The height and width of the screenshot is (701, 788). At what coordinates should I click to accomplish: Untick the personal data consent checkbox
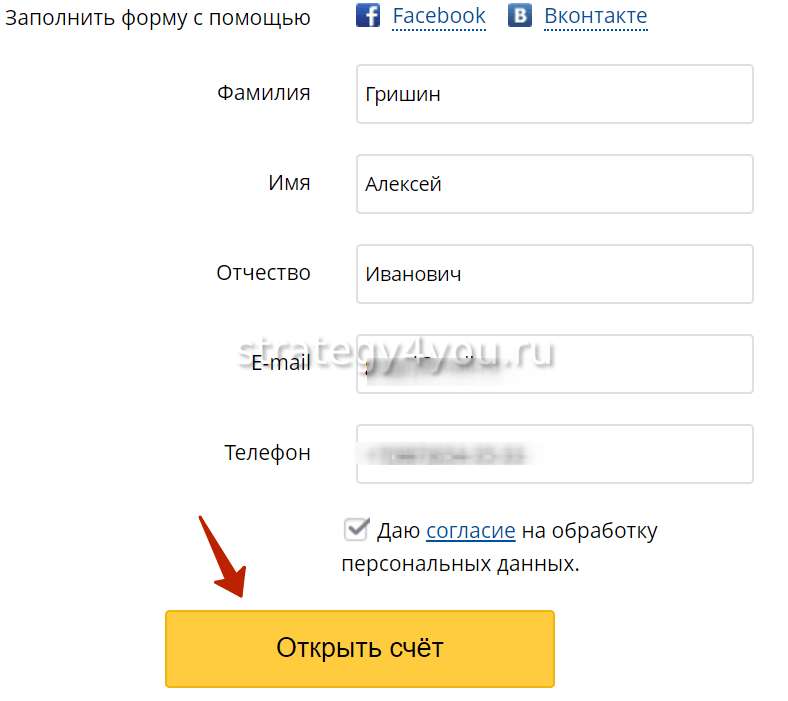click(356, 529)
